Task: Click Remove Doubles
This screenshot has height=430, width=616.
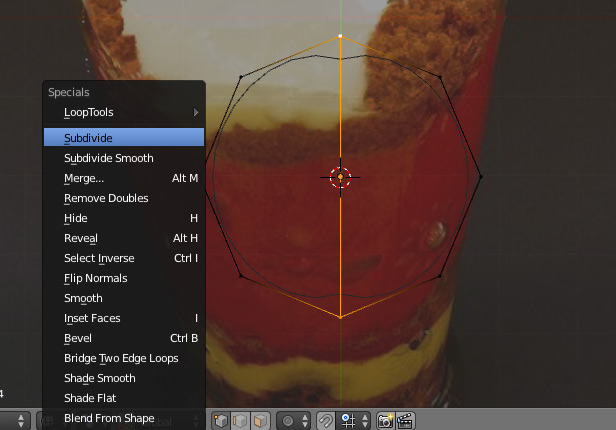Action: click(x=124, y=198)
